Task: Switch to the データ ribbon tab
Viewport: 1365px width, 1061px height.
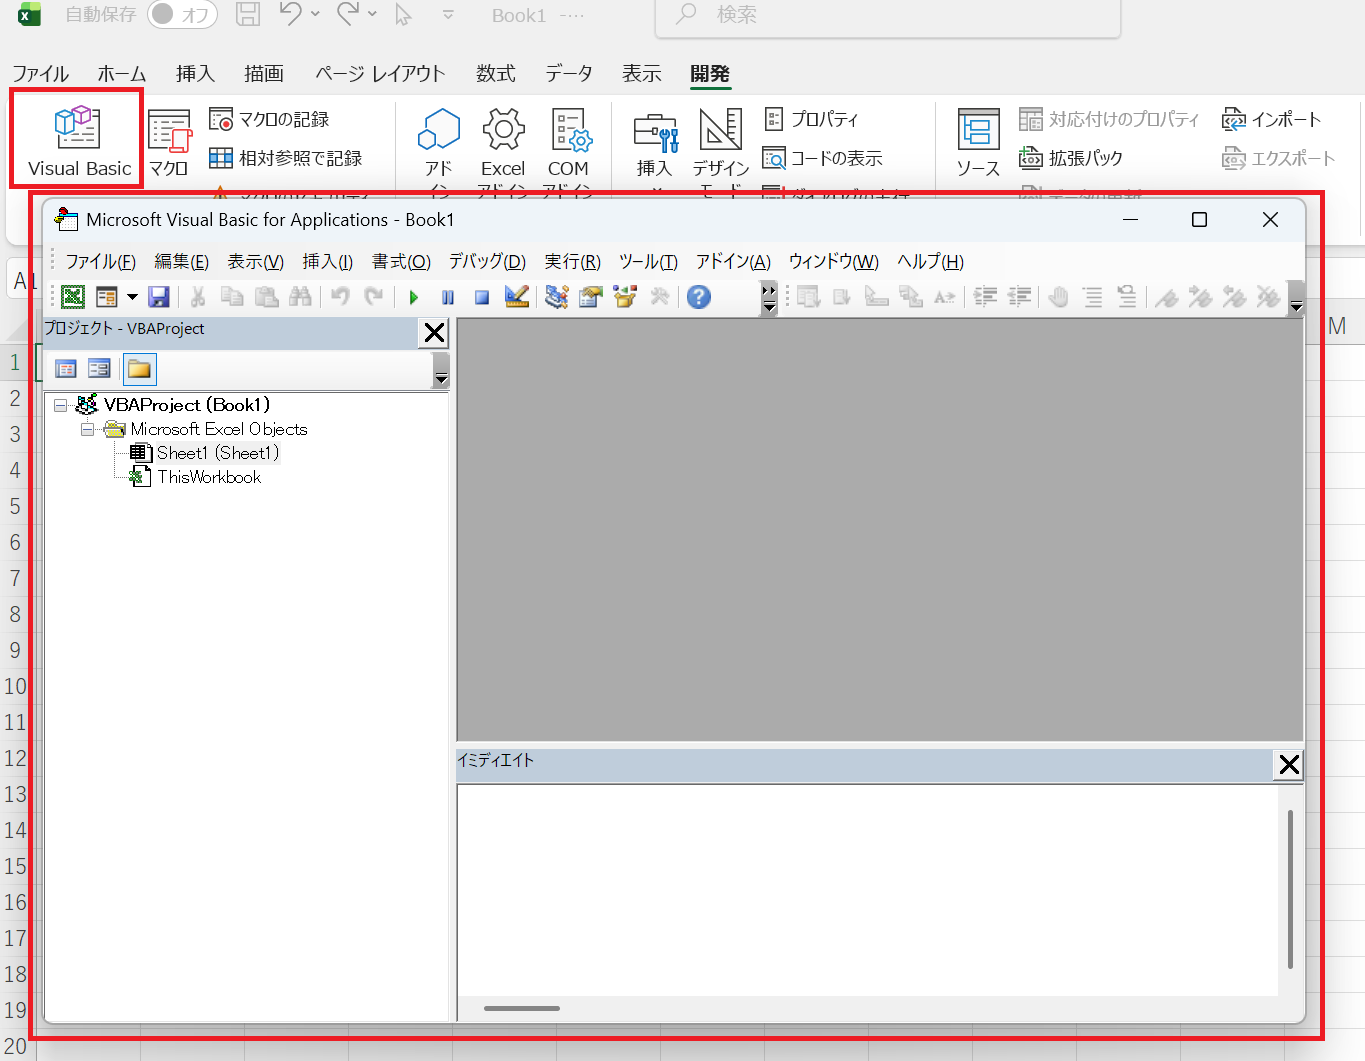Action: tap(569, 73)
